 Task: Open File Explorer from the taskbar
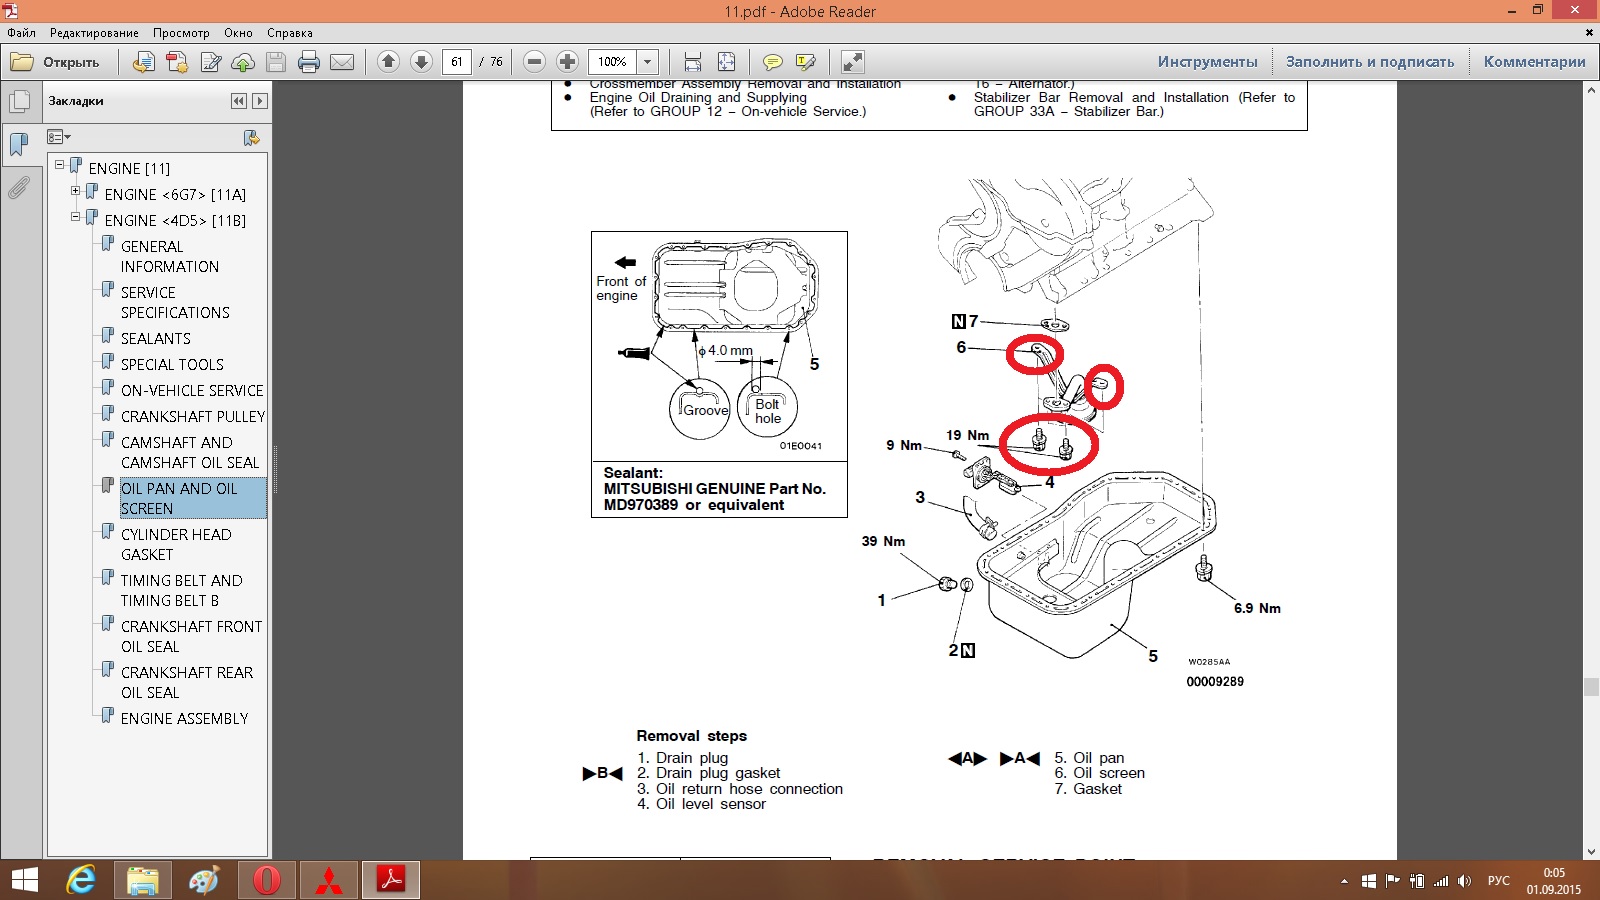(143, 880)
